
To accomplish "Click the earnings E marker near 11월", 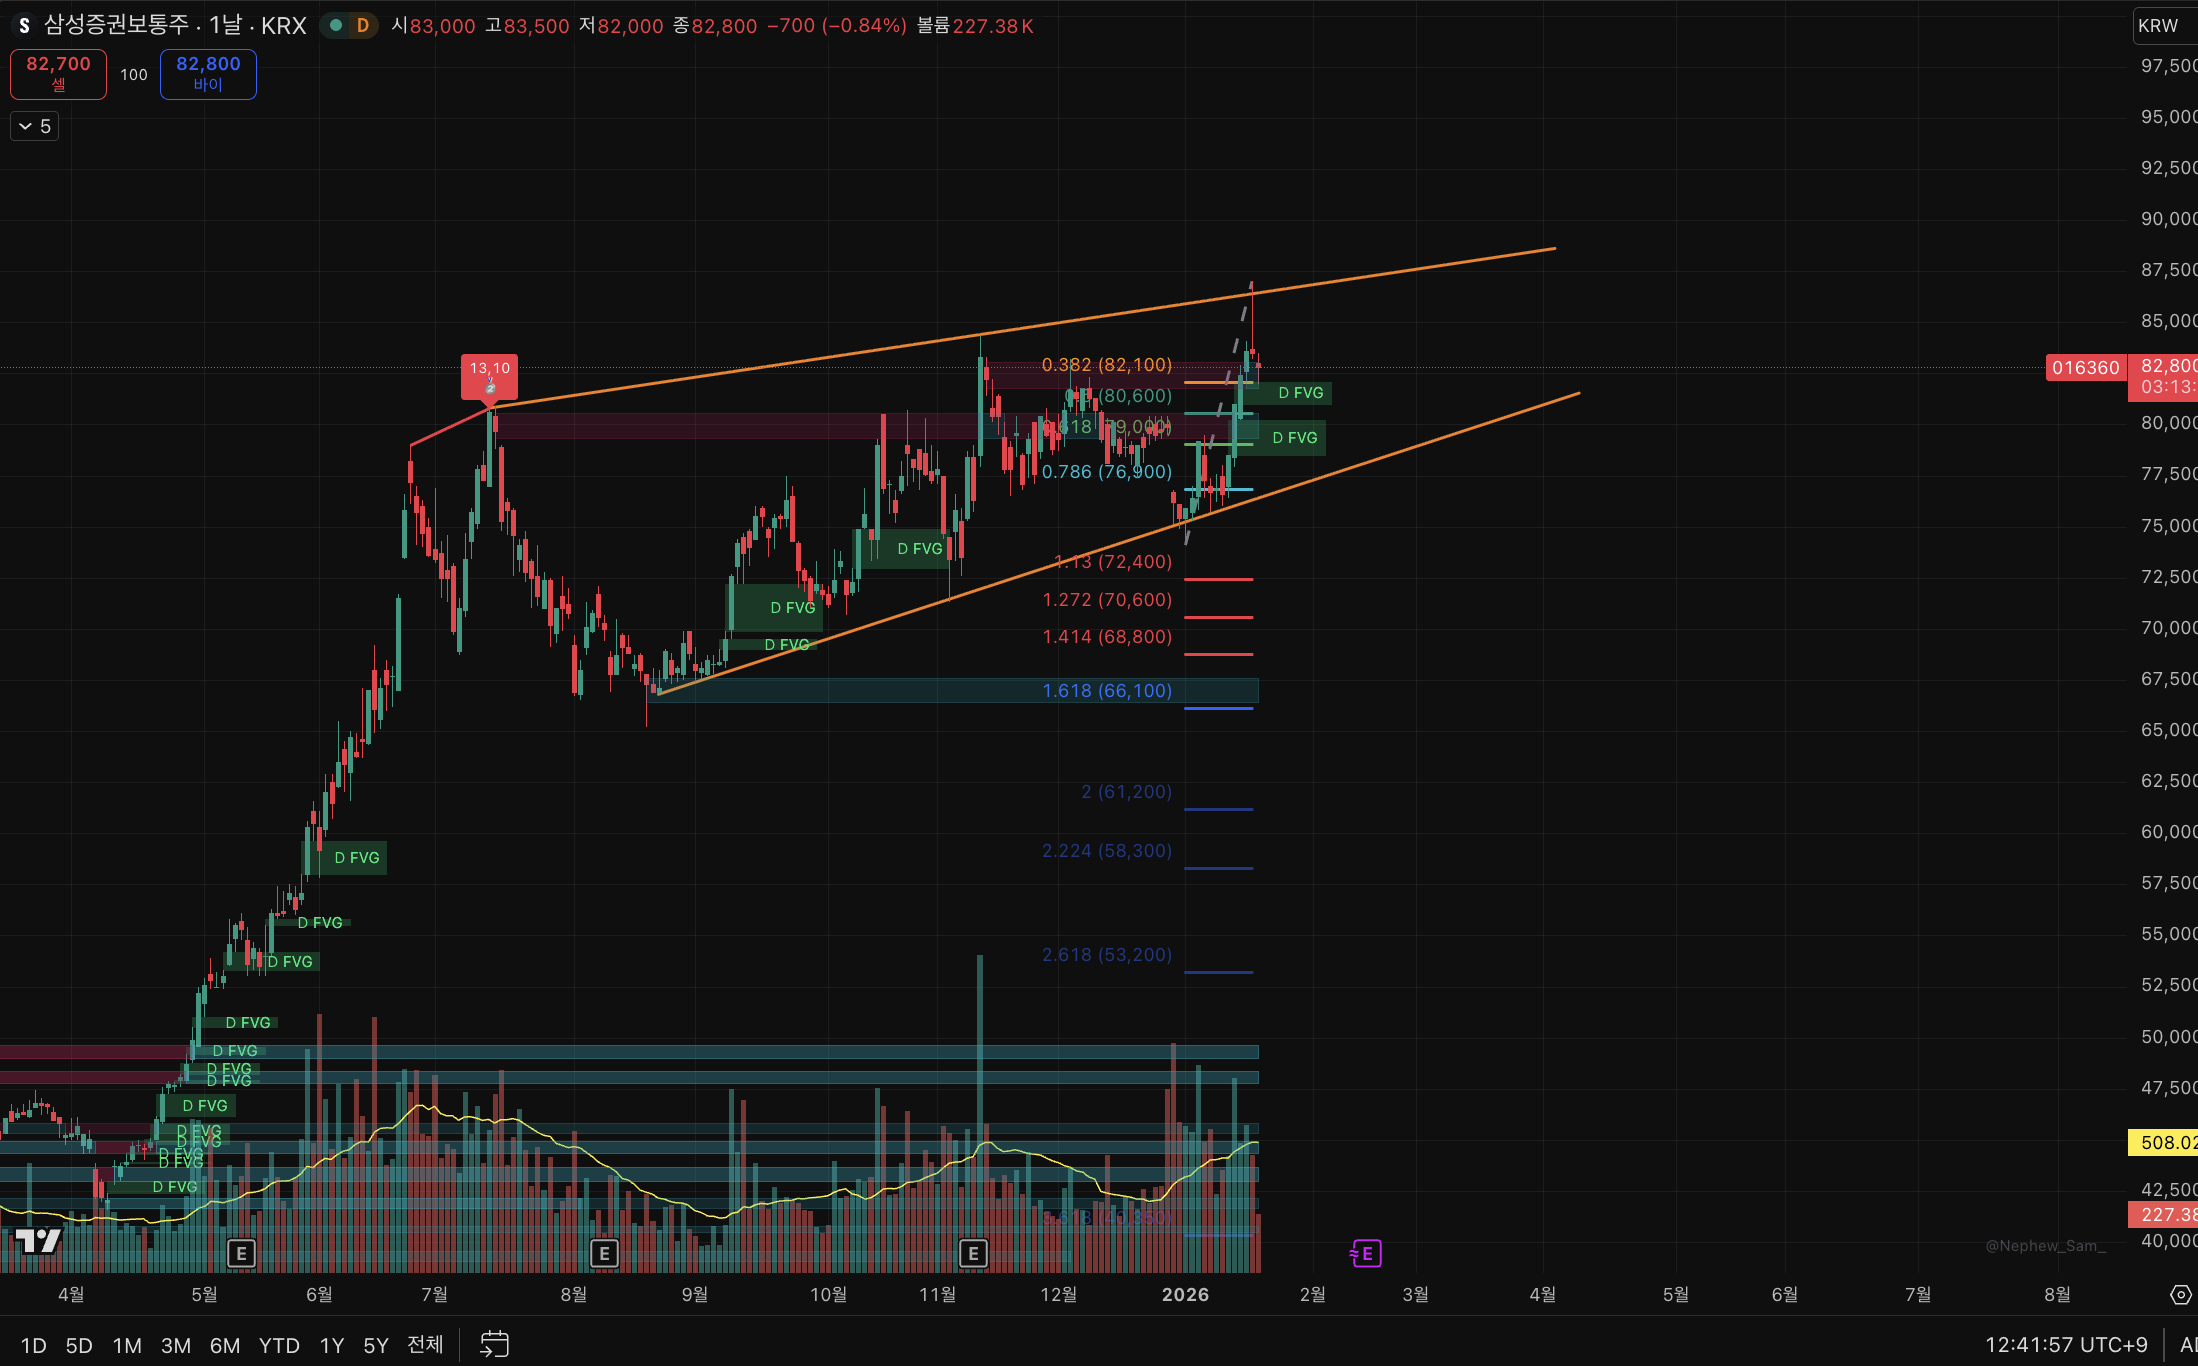I will (973, 1253).
